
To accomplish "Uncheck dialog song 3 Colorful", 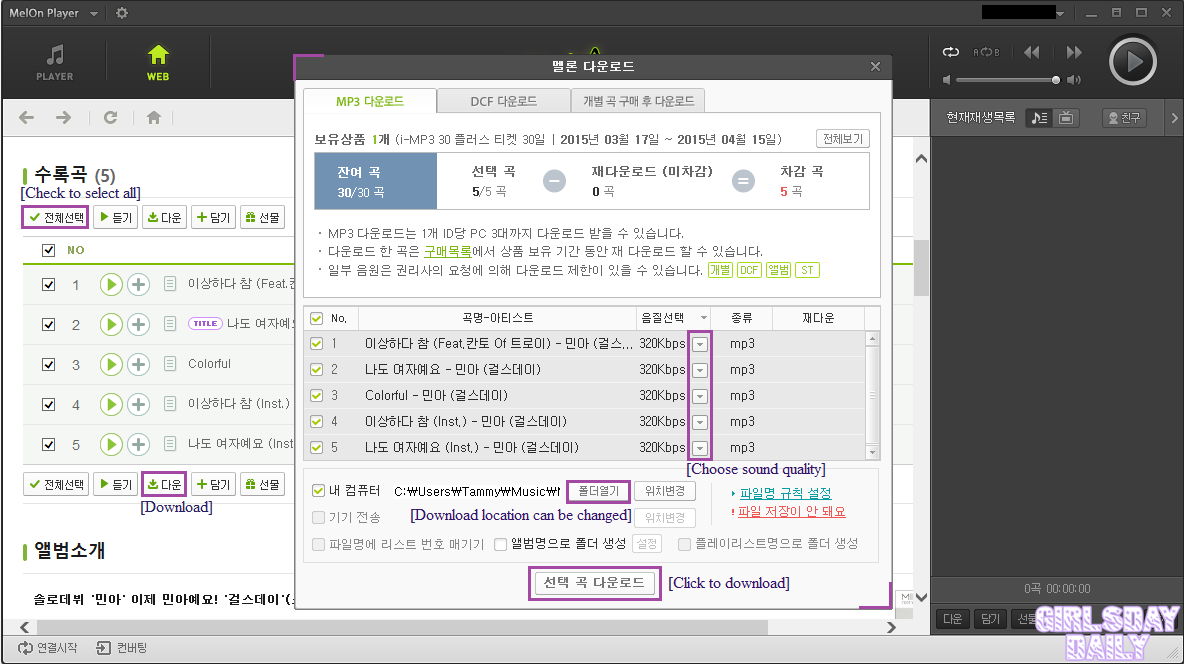I will [x=316, y=396].
